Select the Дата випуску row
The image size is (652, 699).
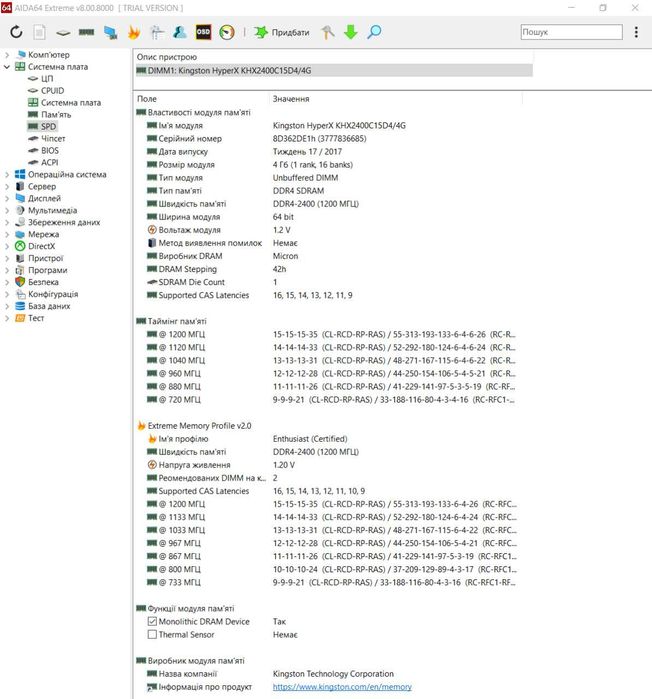(328, 152)
